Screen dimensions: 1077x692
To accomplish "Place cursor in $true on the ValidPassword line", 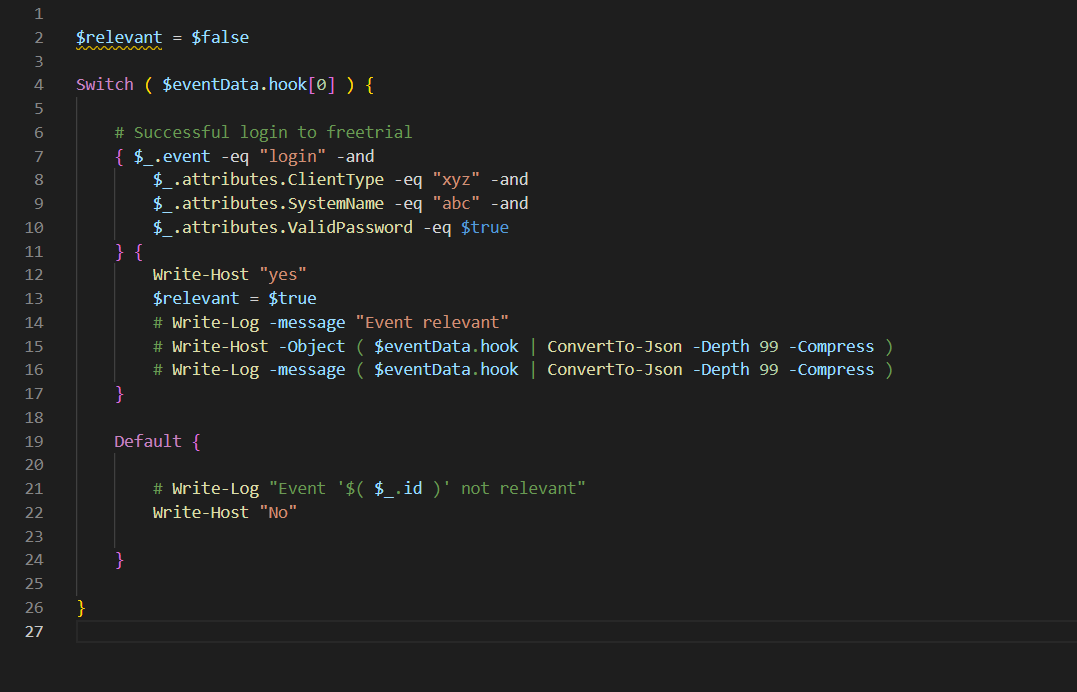I will [x=484, y=227].
